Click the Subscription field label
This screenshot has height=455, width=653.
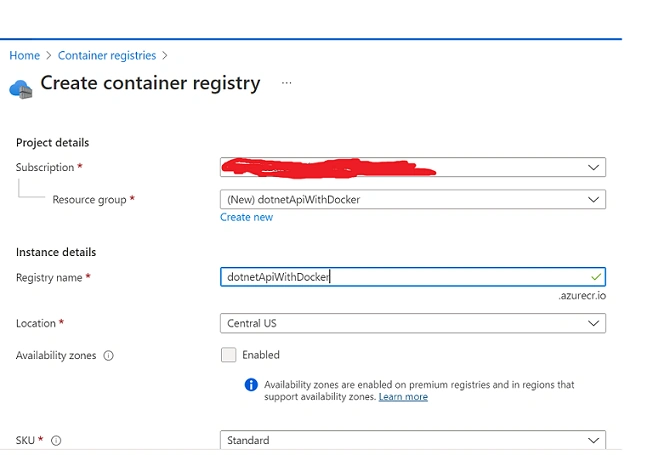(x=45, y=167)
